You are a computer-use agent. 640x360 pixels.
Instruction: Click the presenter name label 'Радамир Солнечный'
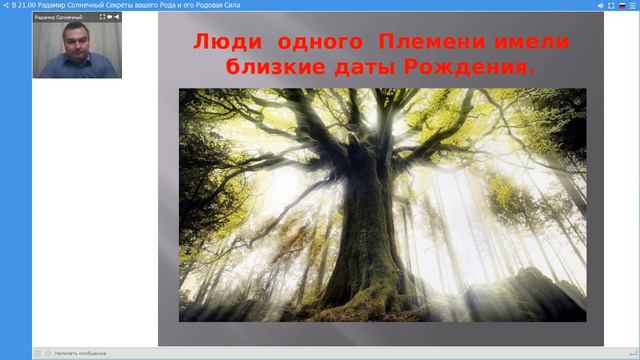(58, 17)
